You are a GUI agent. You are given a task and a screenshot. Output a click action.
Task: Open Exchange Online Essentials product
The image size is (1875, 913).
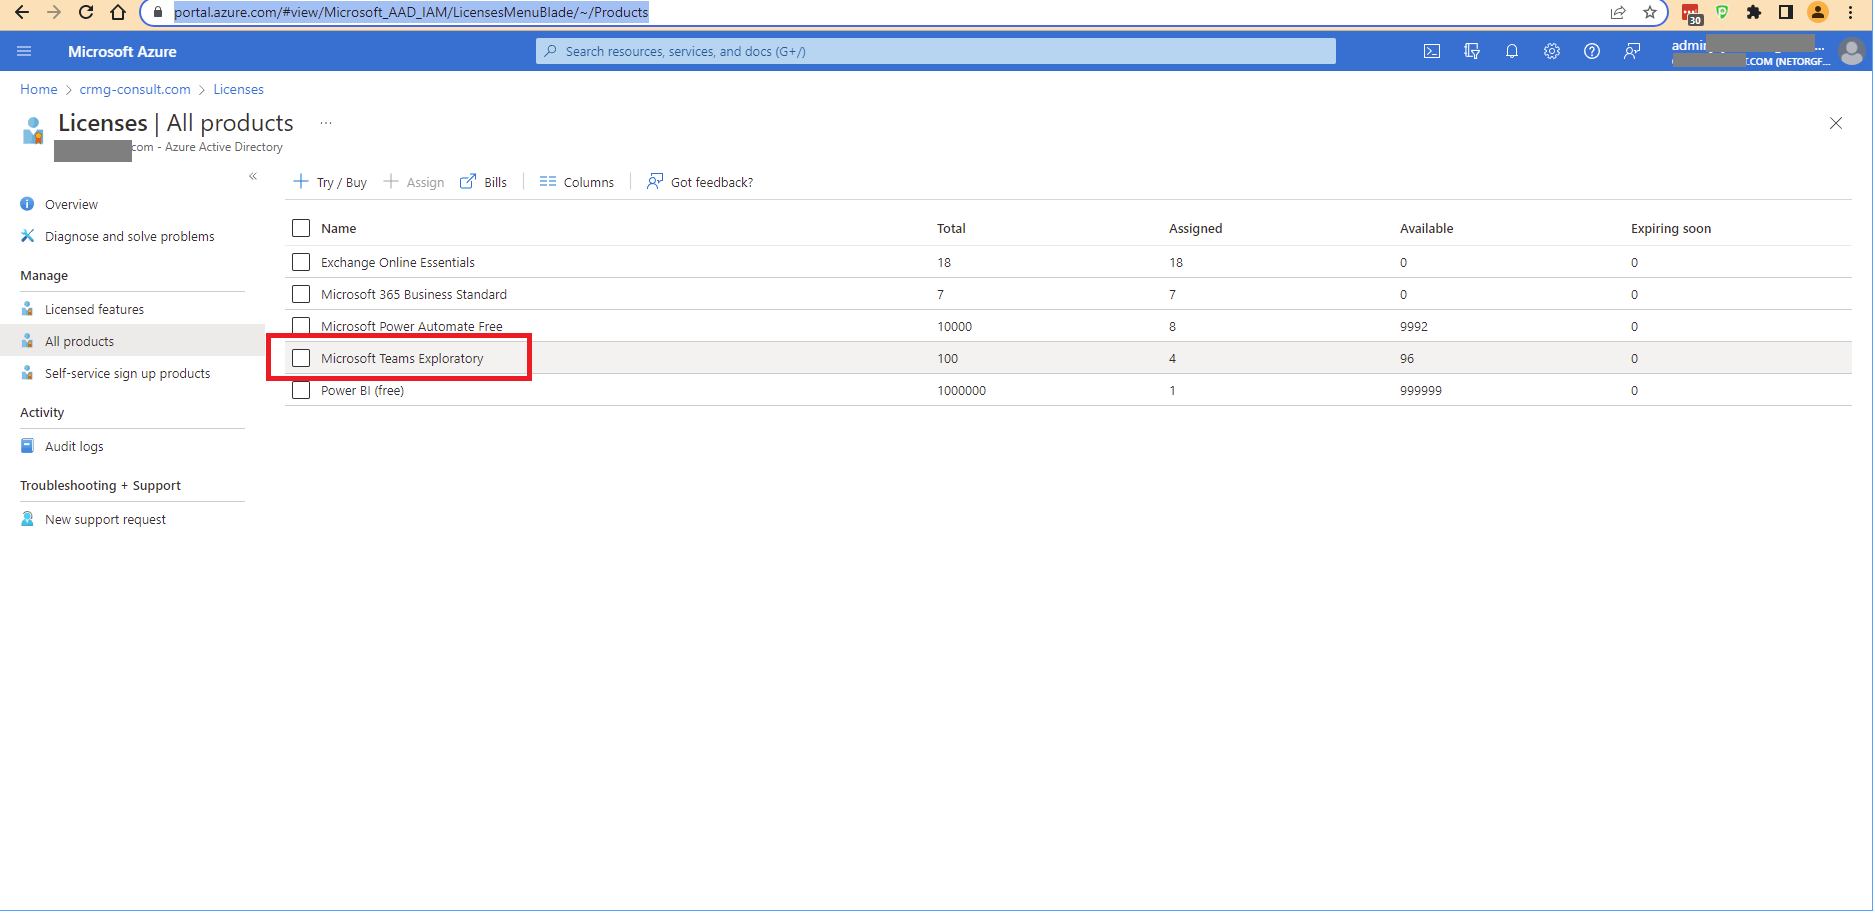pos(398,262)
